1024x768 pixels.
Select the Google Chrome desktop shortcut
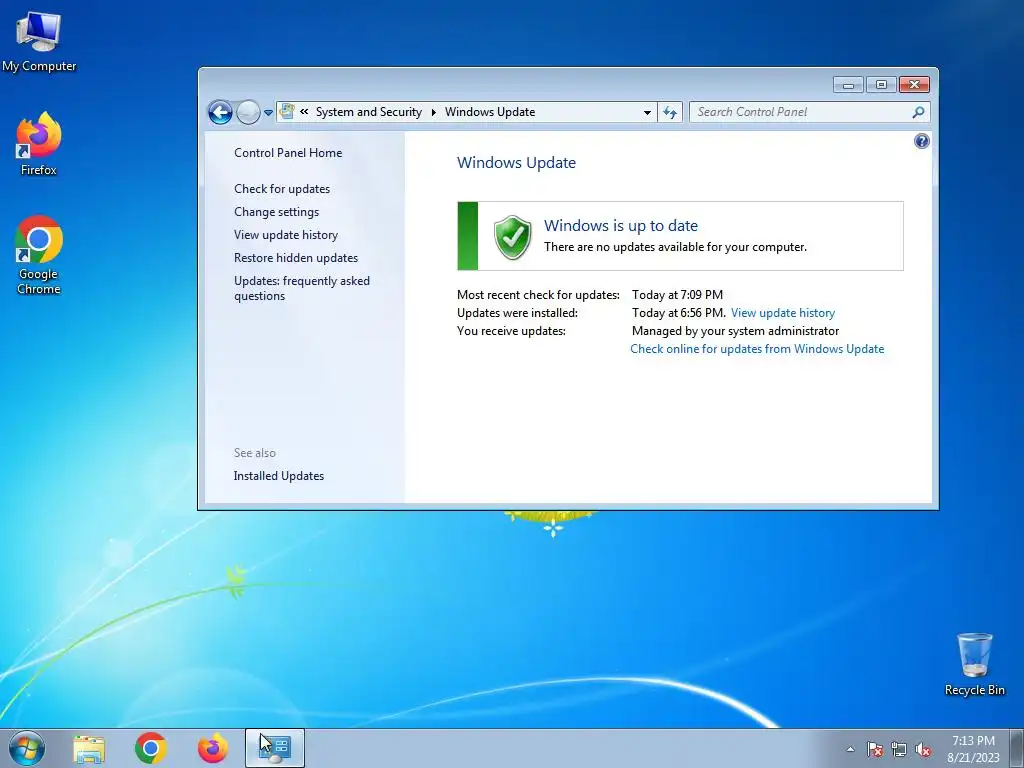39,255
